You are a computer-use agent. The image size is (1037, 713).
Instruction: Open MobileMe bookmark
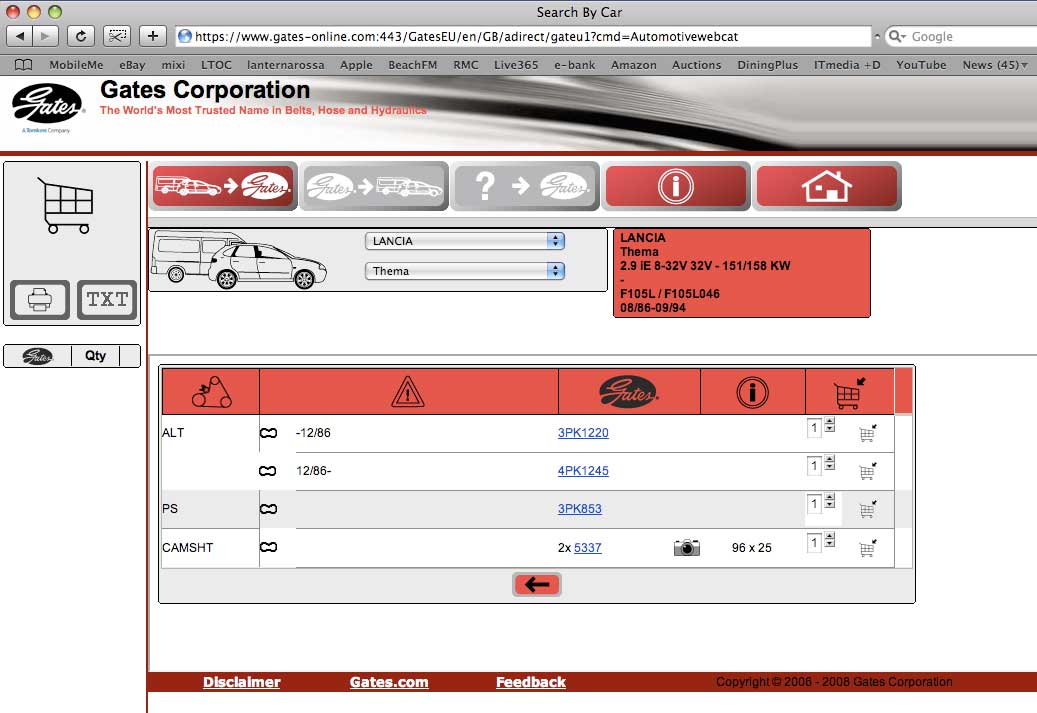pos(76,65)
